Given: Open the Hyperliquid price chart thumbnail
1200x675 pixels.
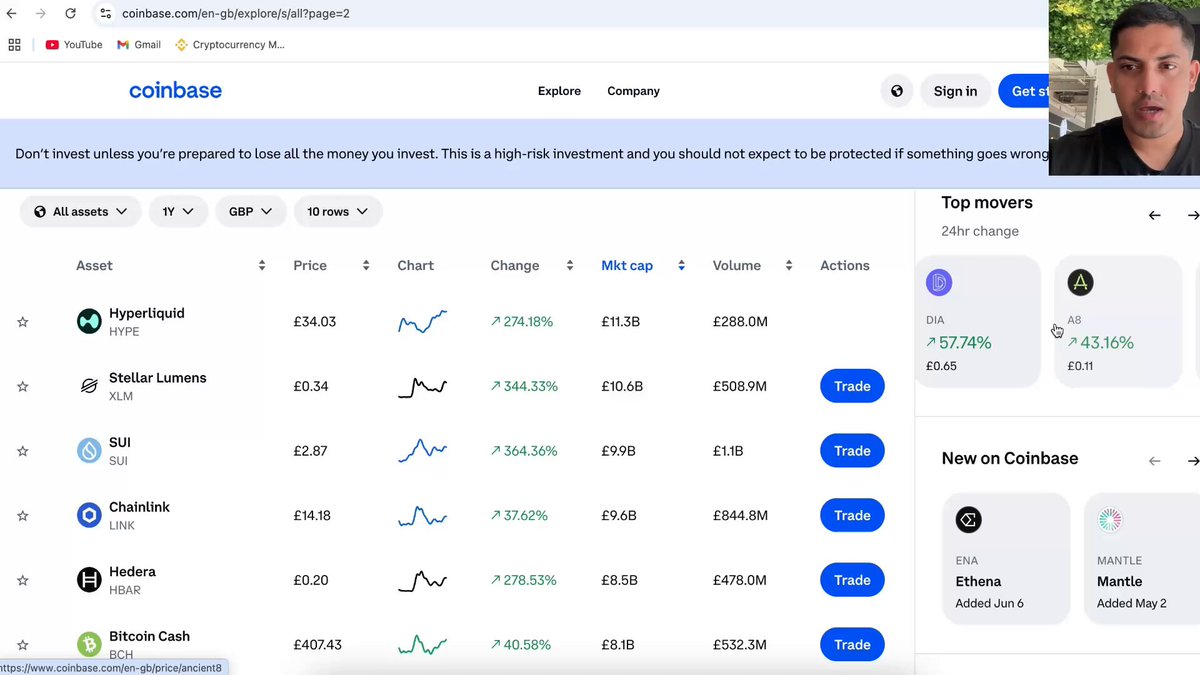Looking at the screenshot, I should [423, 322].
